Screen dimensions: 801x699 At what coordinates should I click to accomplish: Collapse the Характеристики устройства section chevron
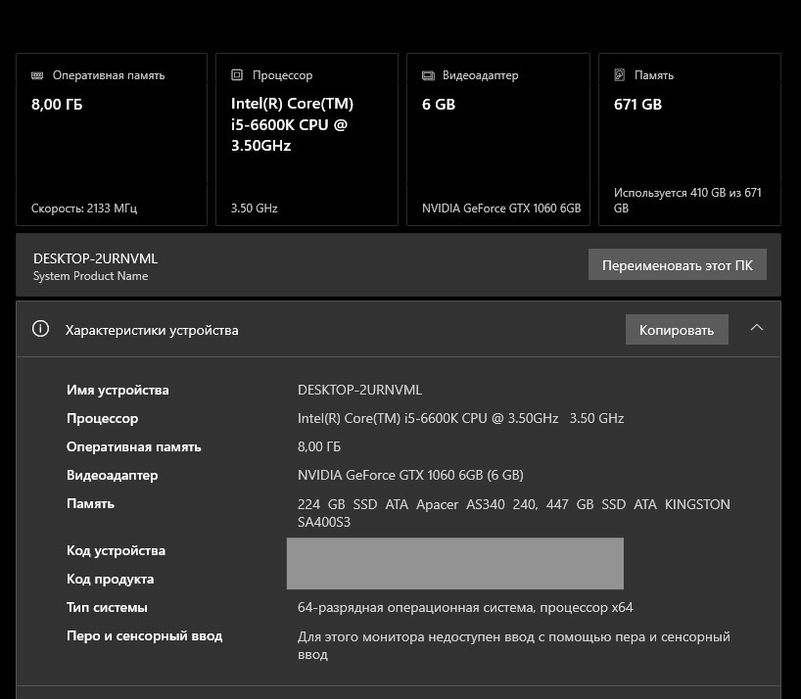click(x=757, y=328)
